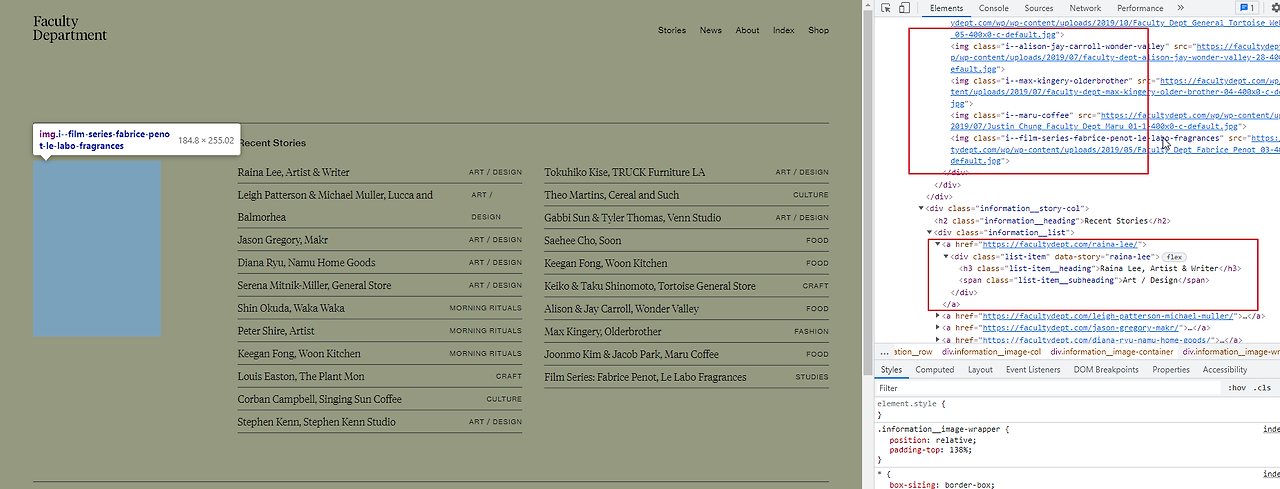Open the Properties tab
The image size is (1280, 489).
[1171, 369]
